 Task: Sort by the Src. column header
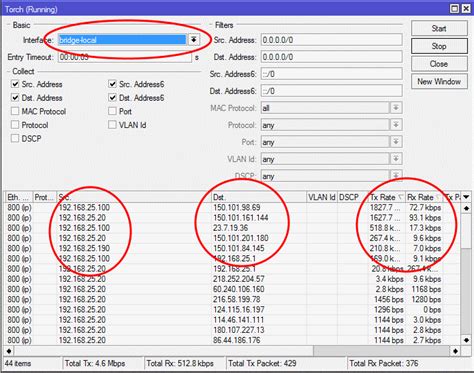(134, 197)
